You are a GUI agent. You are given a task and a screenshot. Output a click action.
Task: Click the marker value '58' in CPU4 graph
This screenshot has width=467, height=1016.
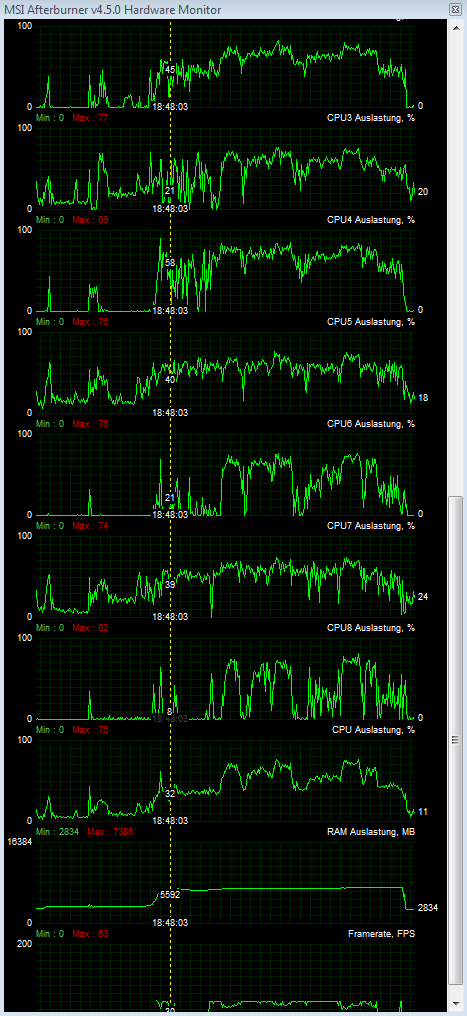tap(170, 263)
